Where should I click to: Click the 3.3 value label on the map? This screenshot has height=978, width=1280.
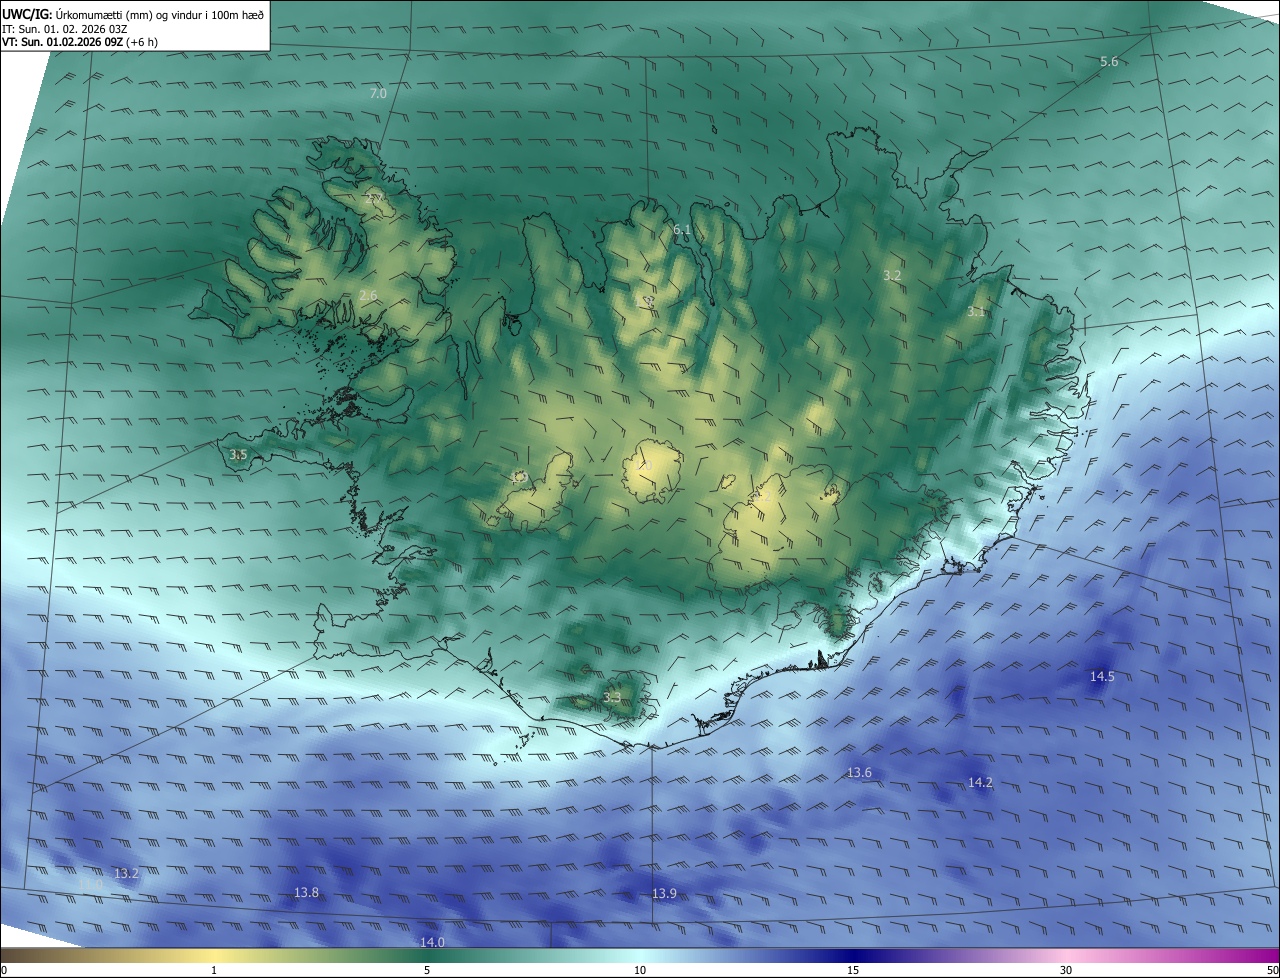point(612,697)
